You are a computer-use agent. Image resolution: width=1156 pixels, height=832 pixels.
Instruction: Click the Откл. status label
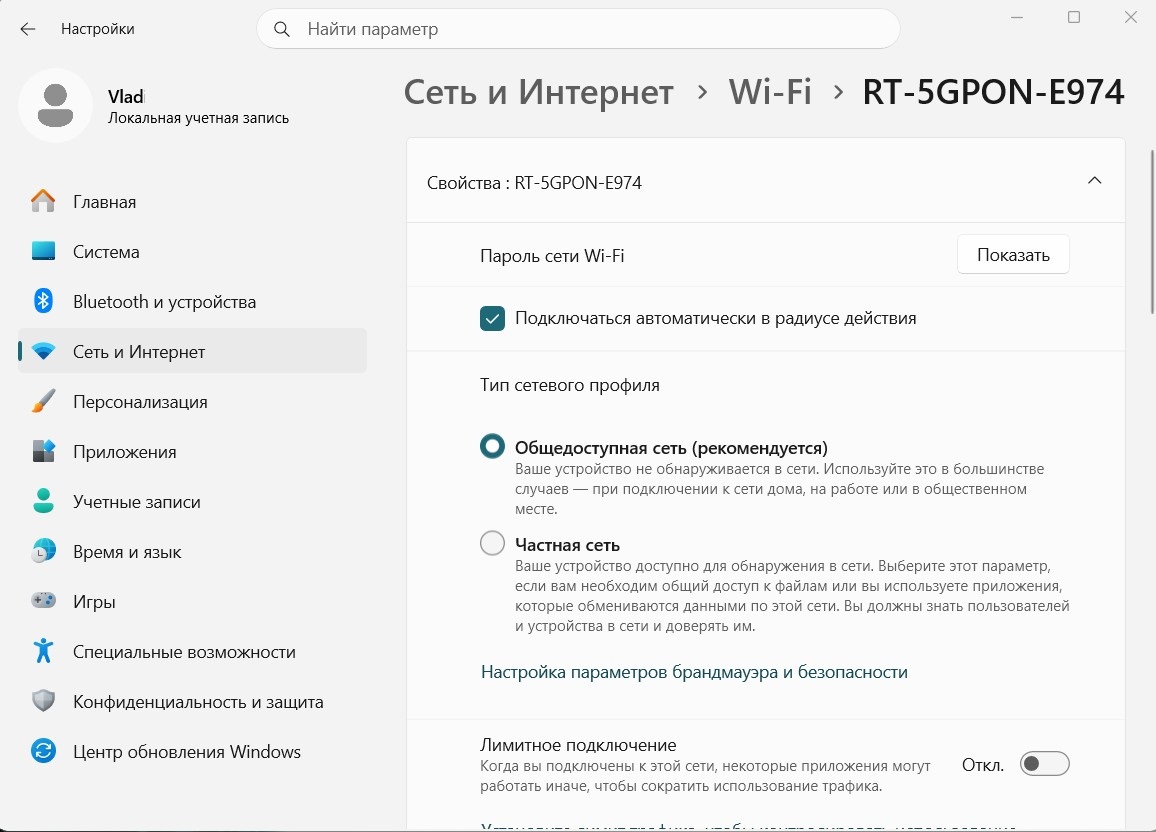[x=983, y=765]
